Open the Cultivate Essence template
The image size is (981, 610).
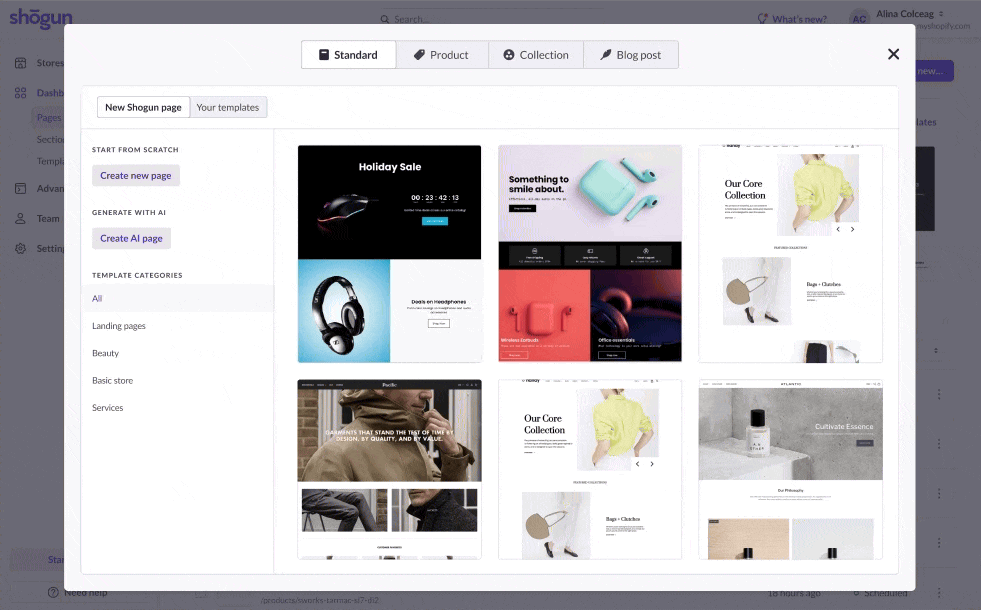point(790,468)
